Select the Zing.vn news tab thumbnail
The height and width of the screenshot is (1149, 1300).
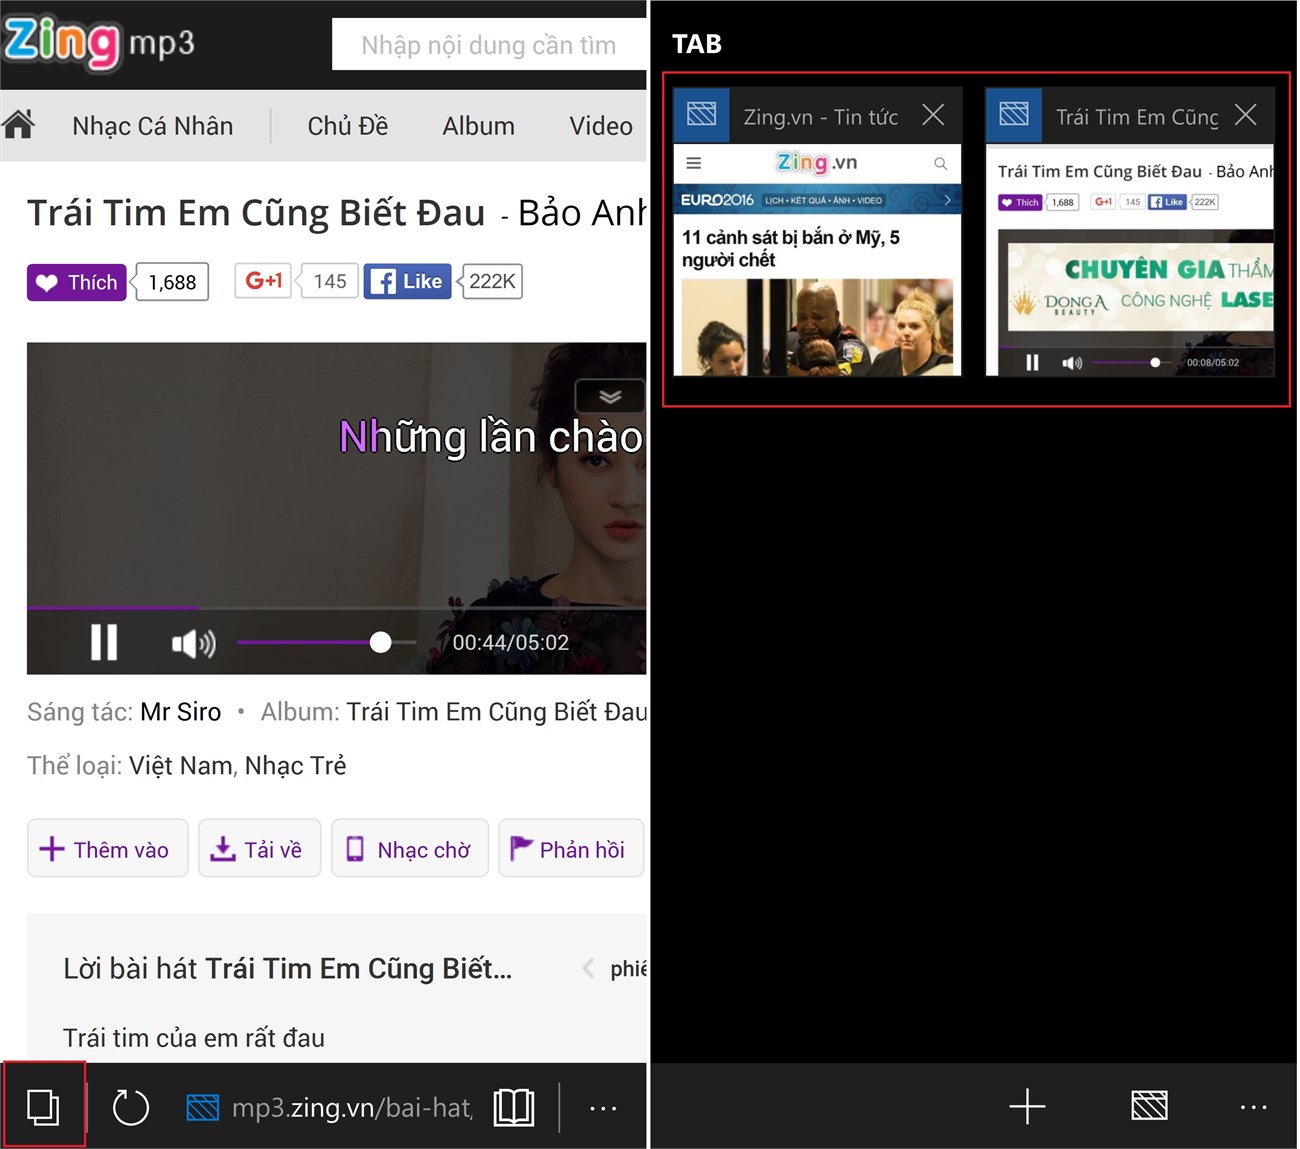817,260
